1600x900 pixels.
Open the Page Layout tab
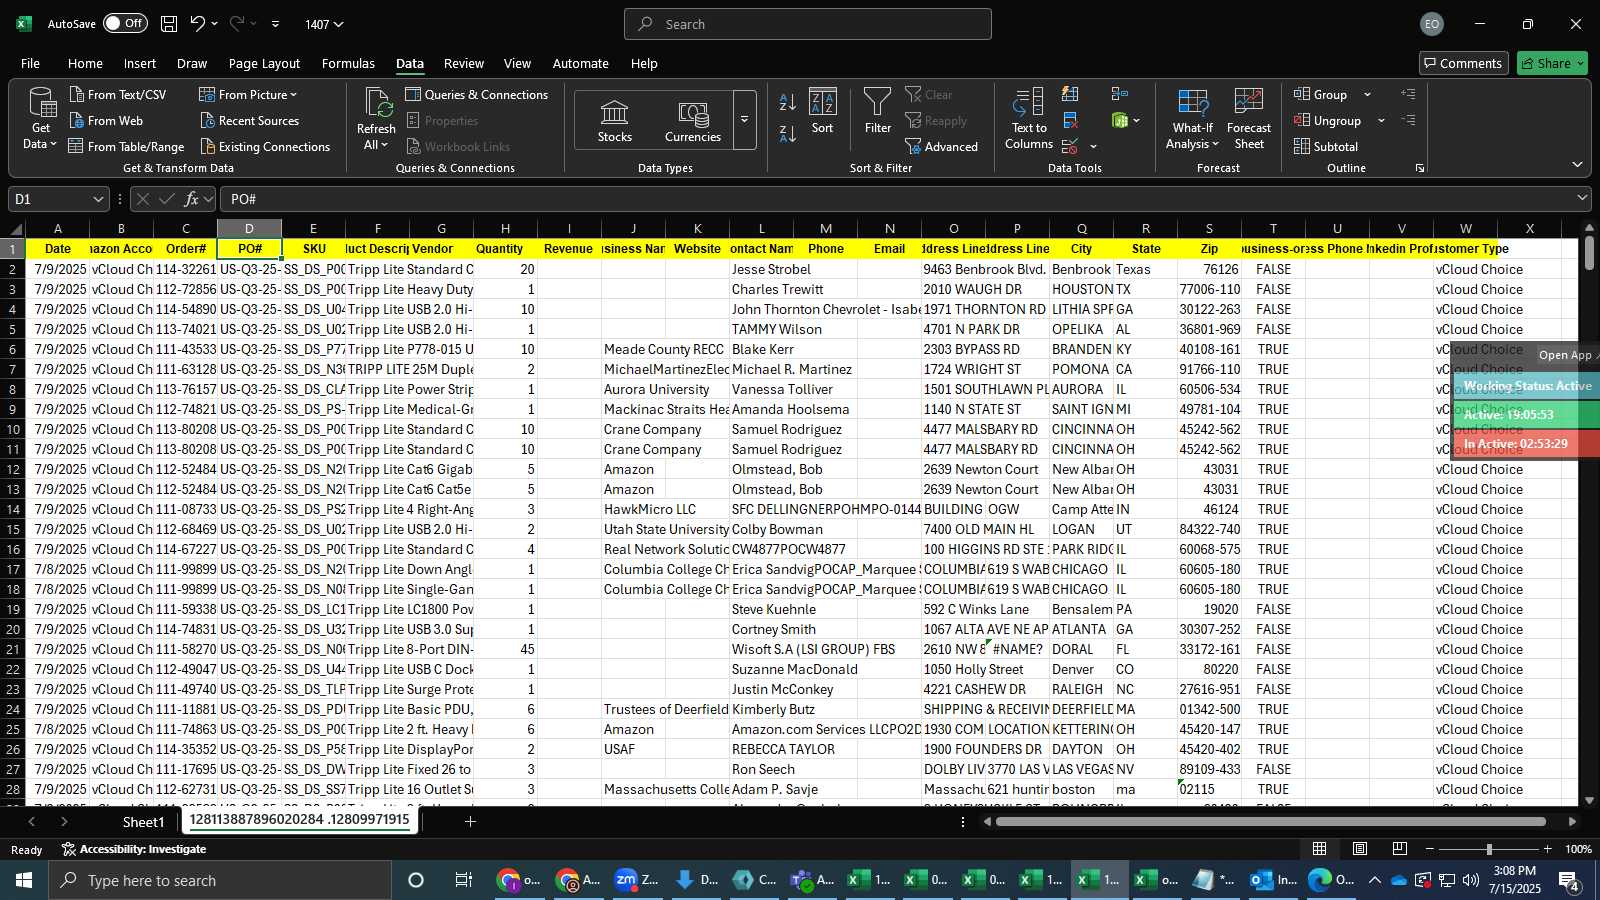[x=264, y=63]
